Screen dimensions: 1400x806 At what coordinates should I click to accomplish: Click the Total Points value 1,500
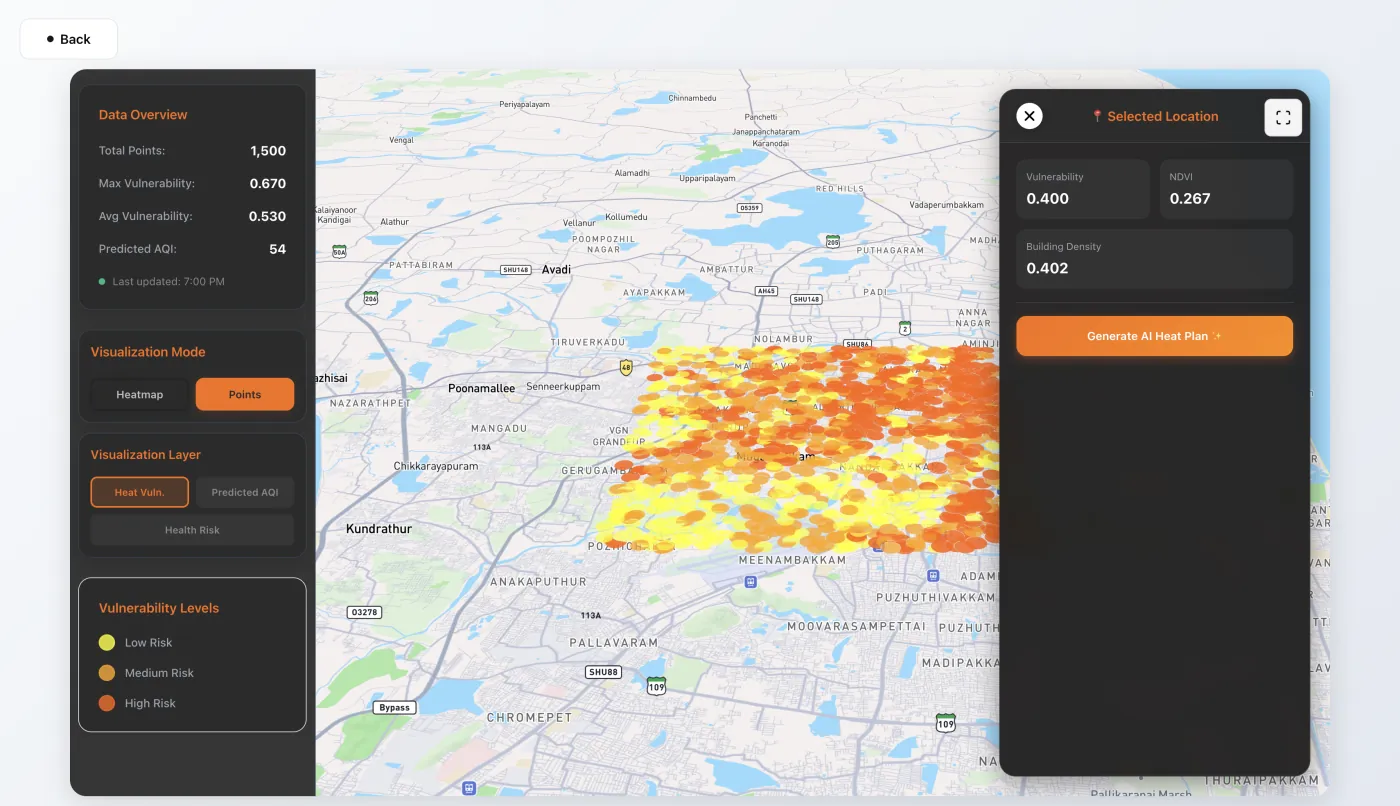pyautogui.click(x=268, y=151)
